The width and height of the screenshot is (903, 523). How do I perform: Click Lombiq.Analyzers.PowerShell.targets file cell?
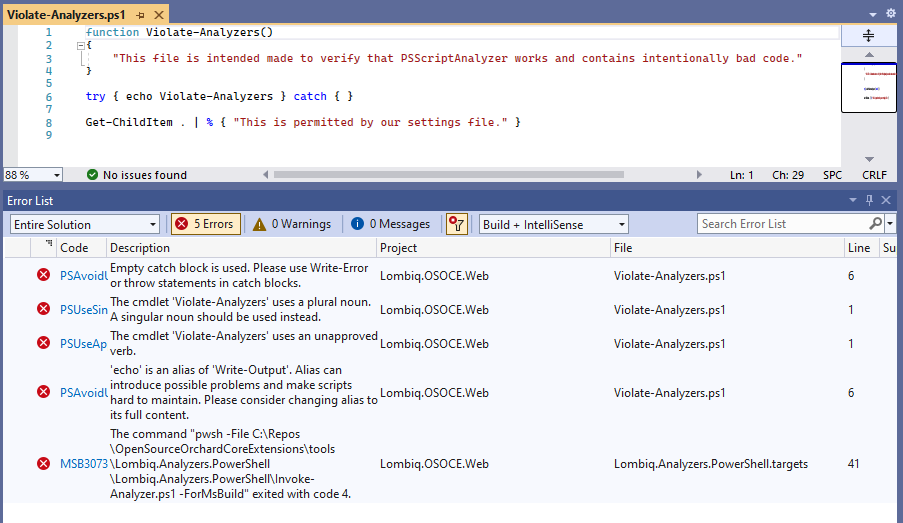point(711,464)
